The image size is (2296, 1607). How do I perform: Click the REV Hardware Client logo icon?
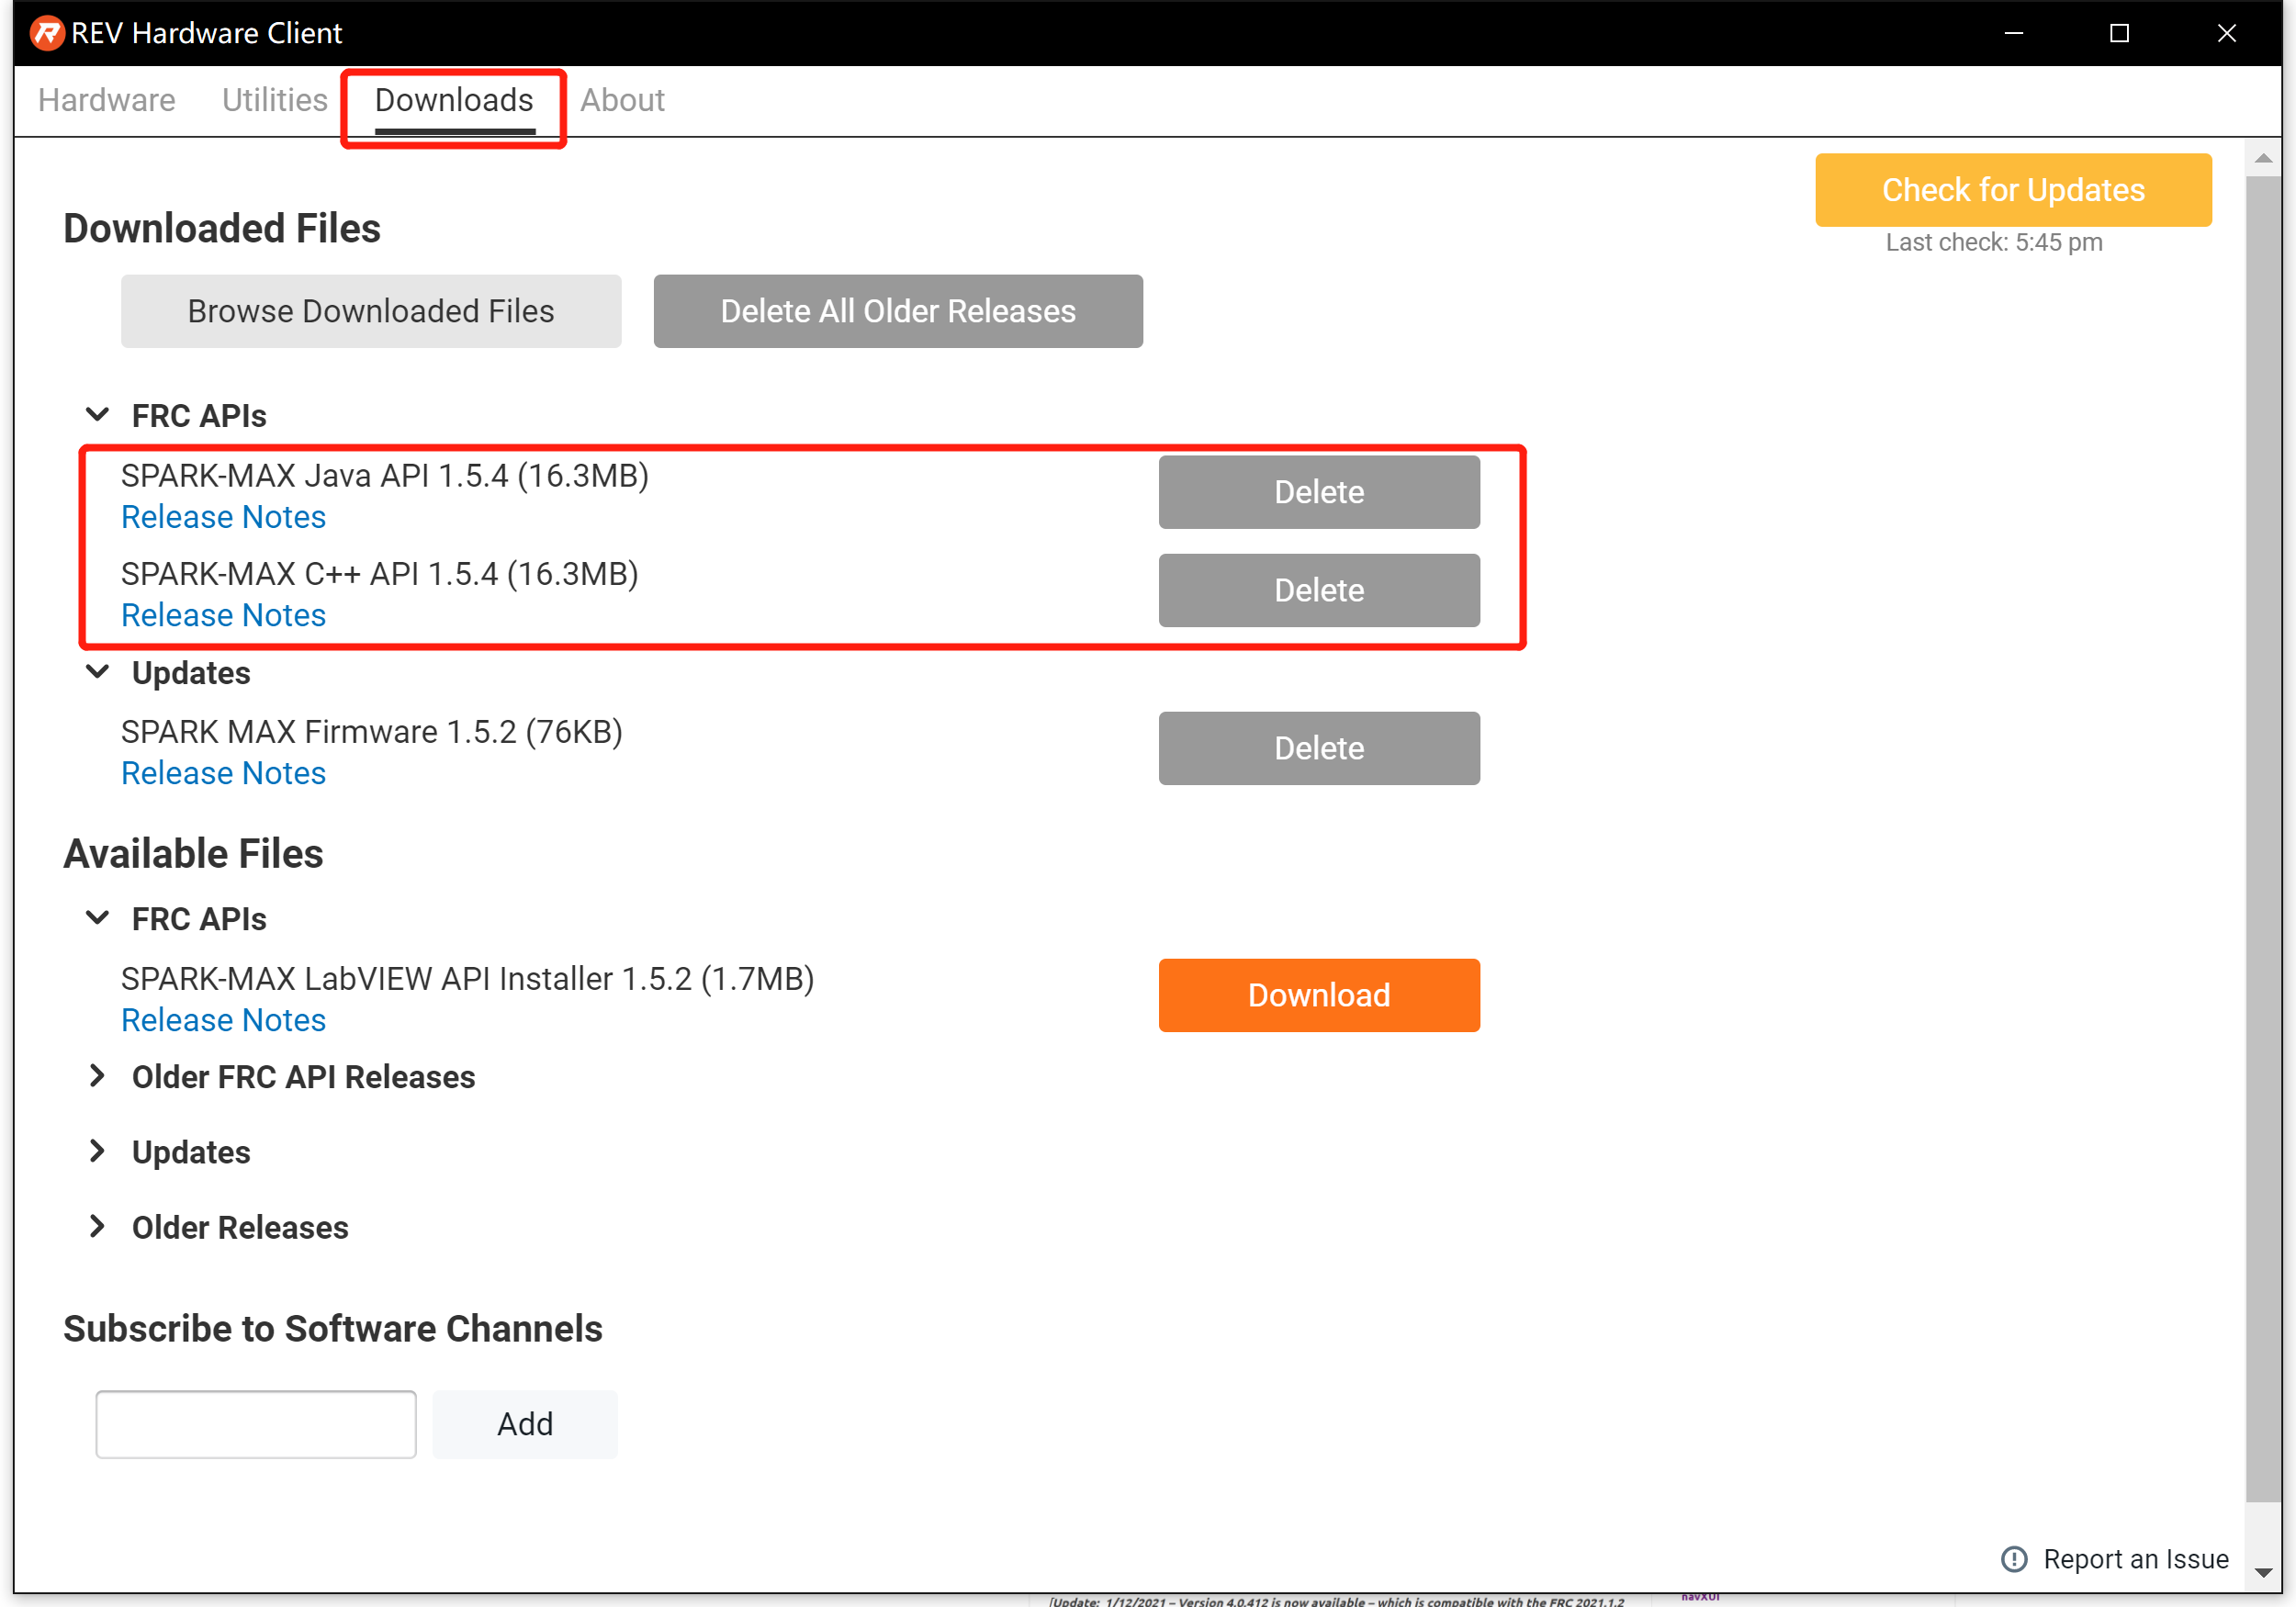point(46,33)
